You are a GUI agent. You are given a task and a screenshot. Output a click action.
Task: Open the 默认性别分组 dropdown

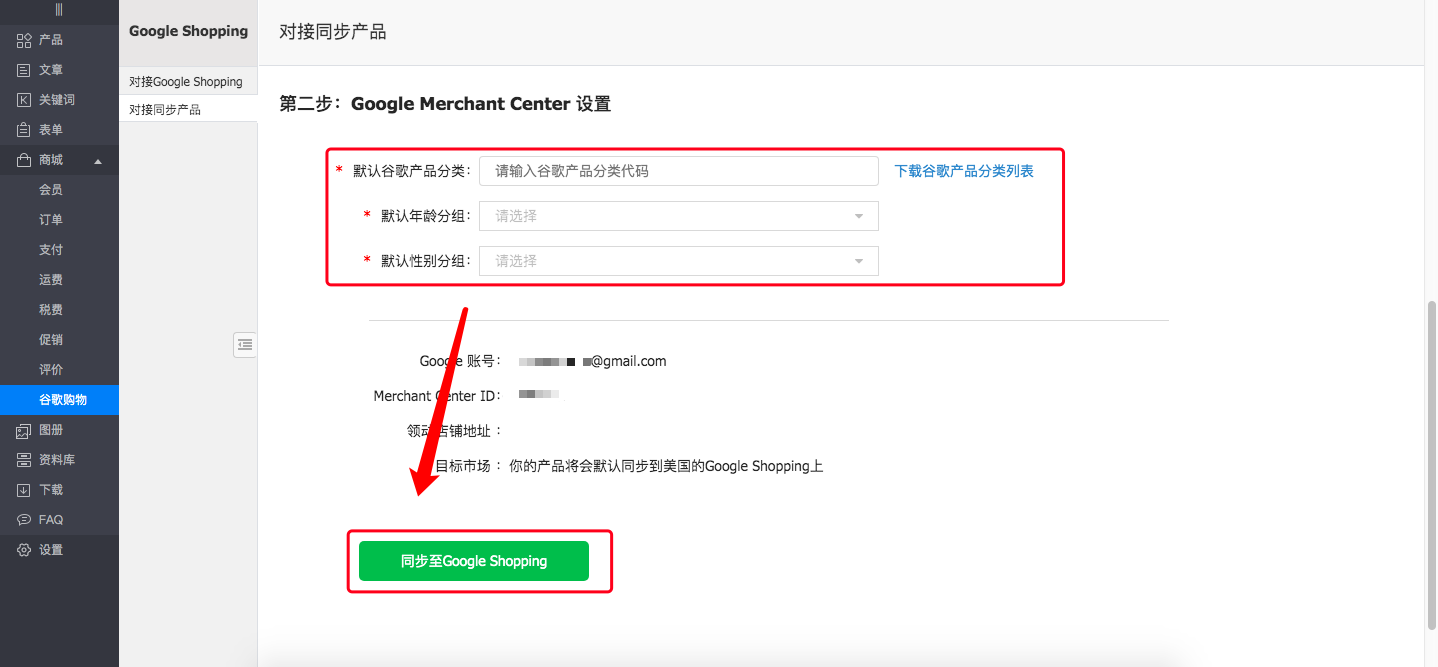click(x=678, y=261)
